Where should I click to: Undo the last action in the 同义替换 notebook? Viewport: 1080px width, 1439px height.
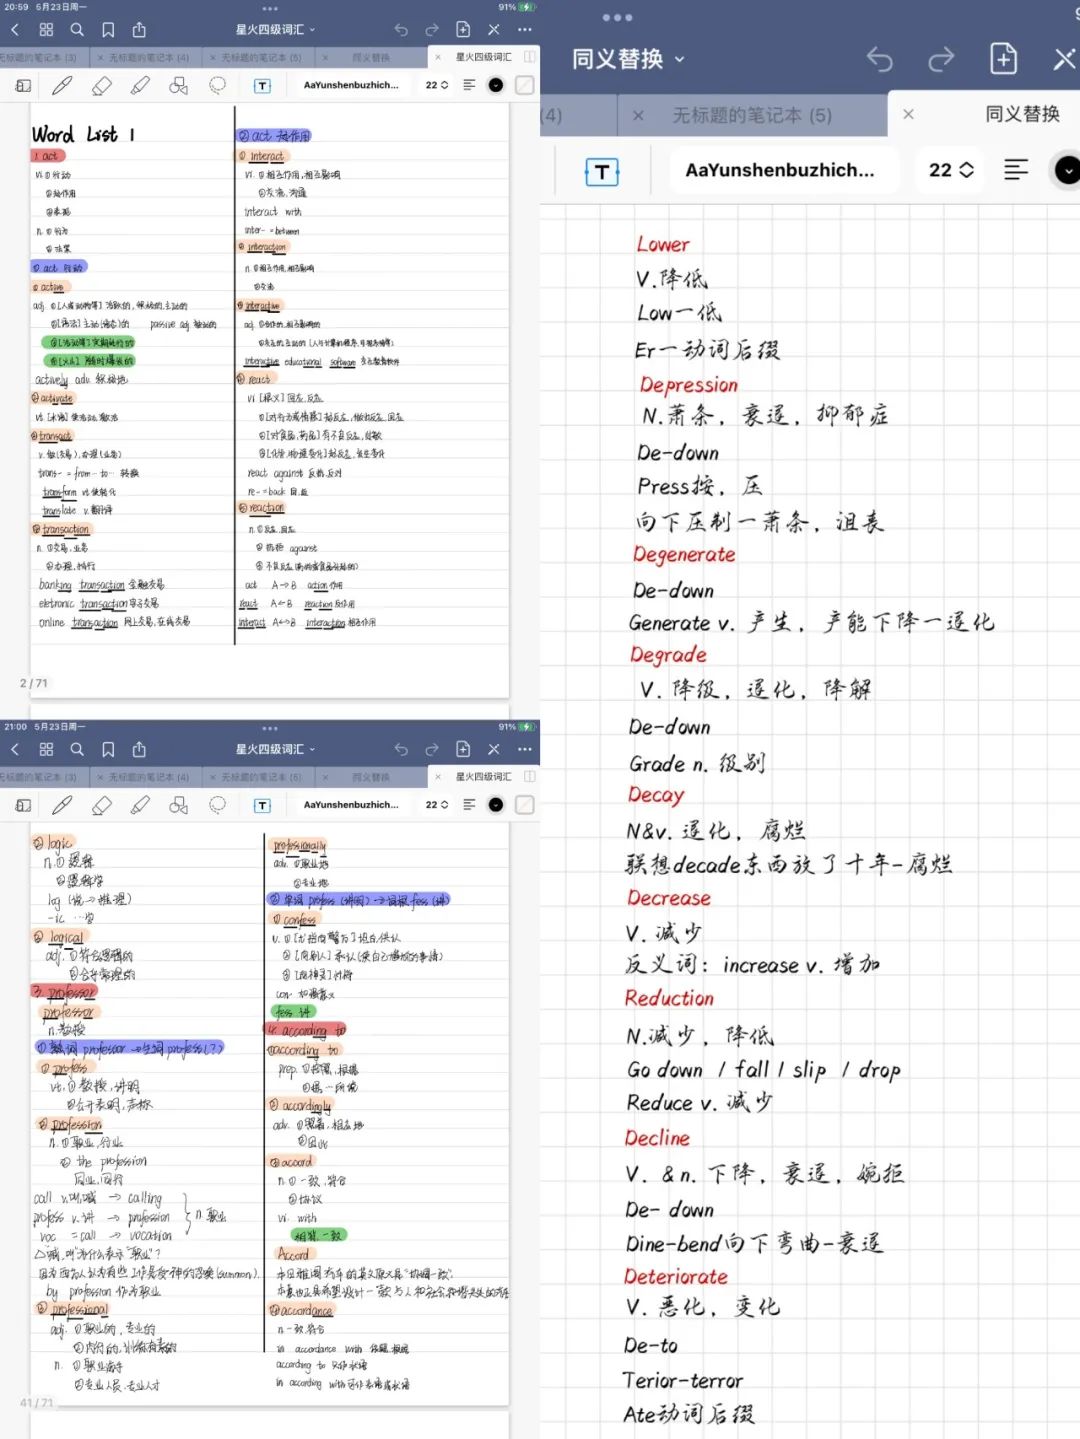(879, 60)
